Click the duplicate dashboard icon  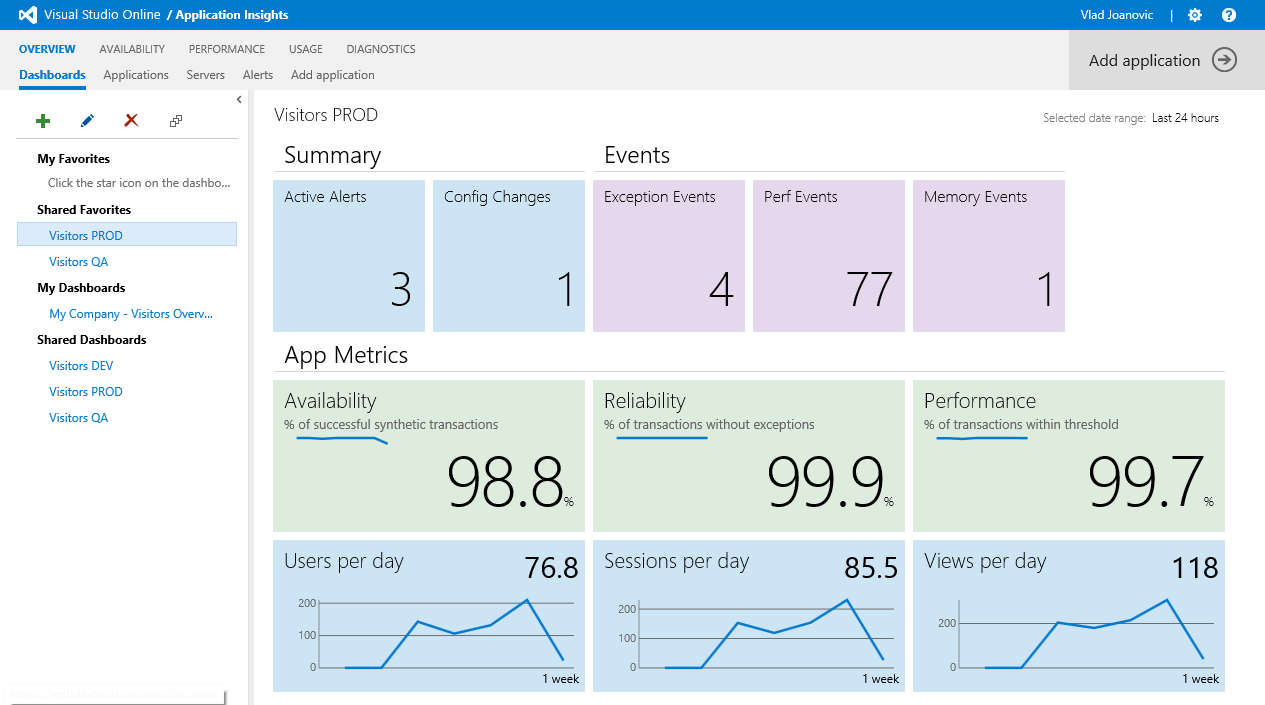pyautogui.click(x=176, y=121)
